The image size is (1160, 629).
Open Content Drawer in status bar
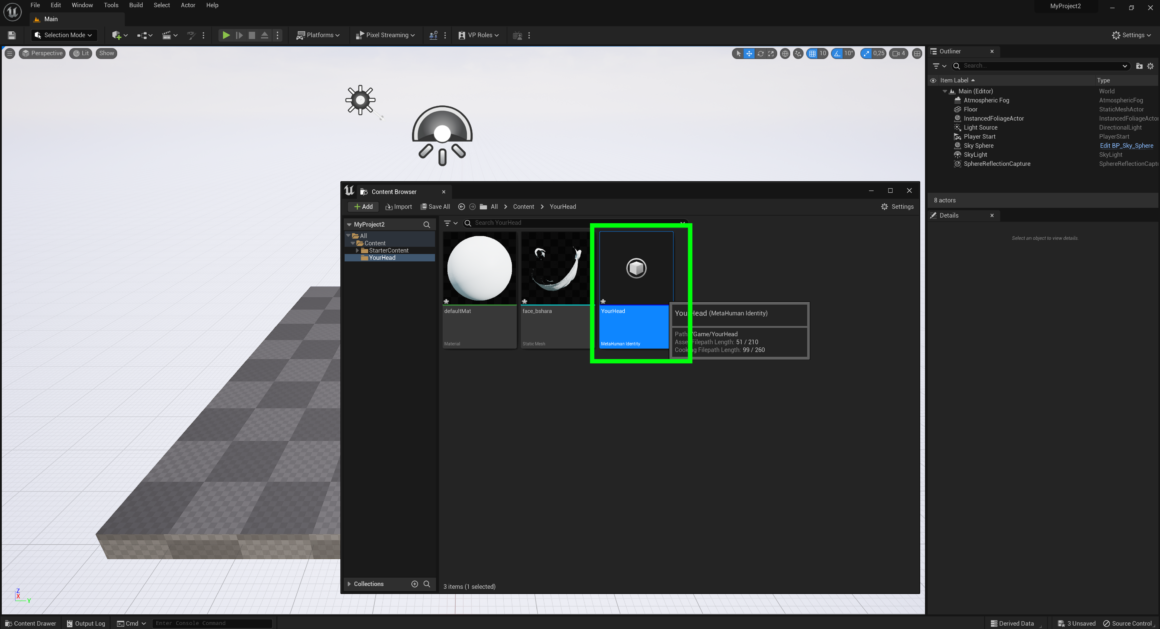point(30,623)
